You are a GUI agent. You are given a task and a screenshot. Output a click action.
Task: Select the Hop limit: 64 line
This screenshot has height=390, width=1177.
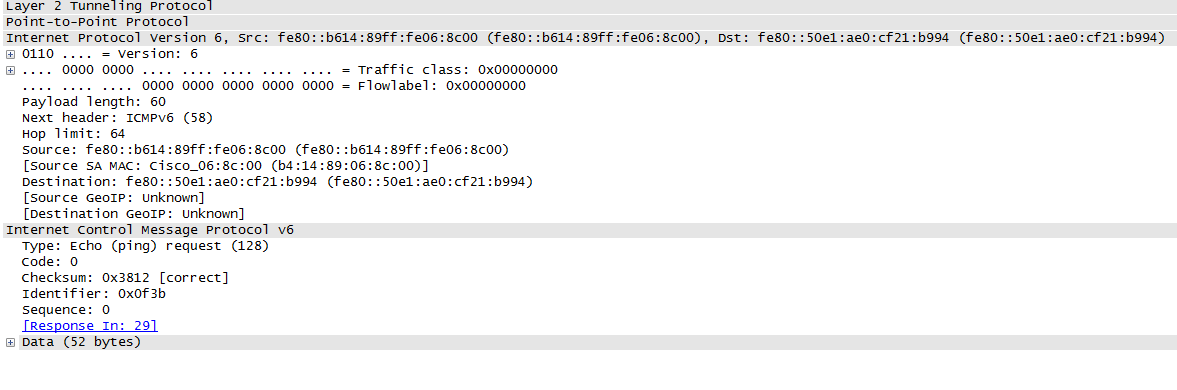(x=74, y=134)
